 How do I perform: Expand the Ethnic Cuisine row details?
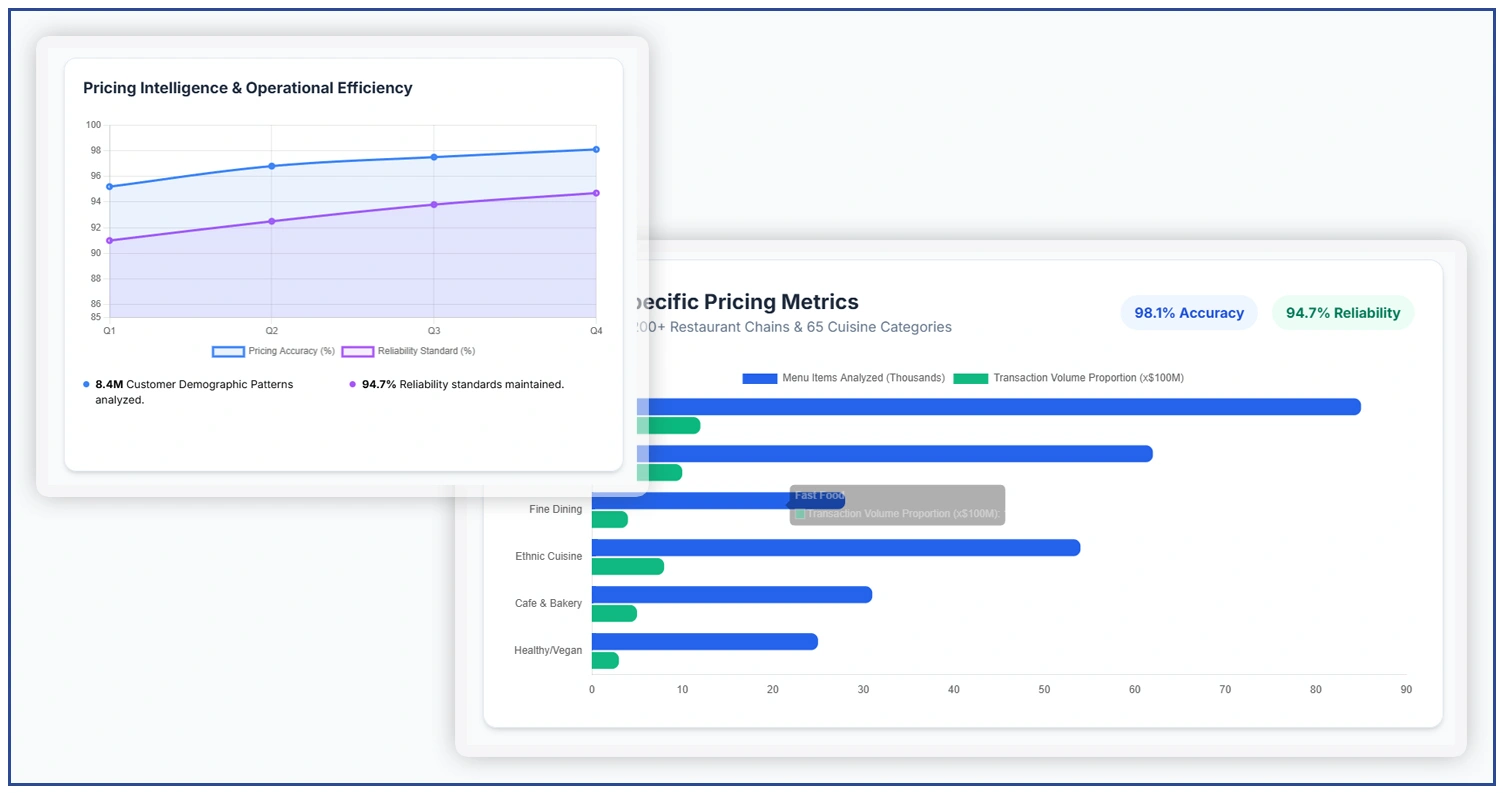[548, 556]
